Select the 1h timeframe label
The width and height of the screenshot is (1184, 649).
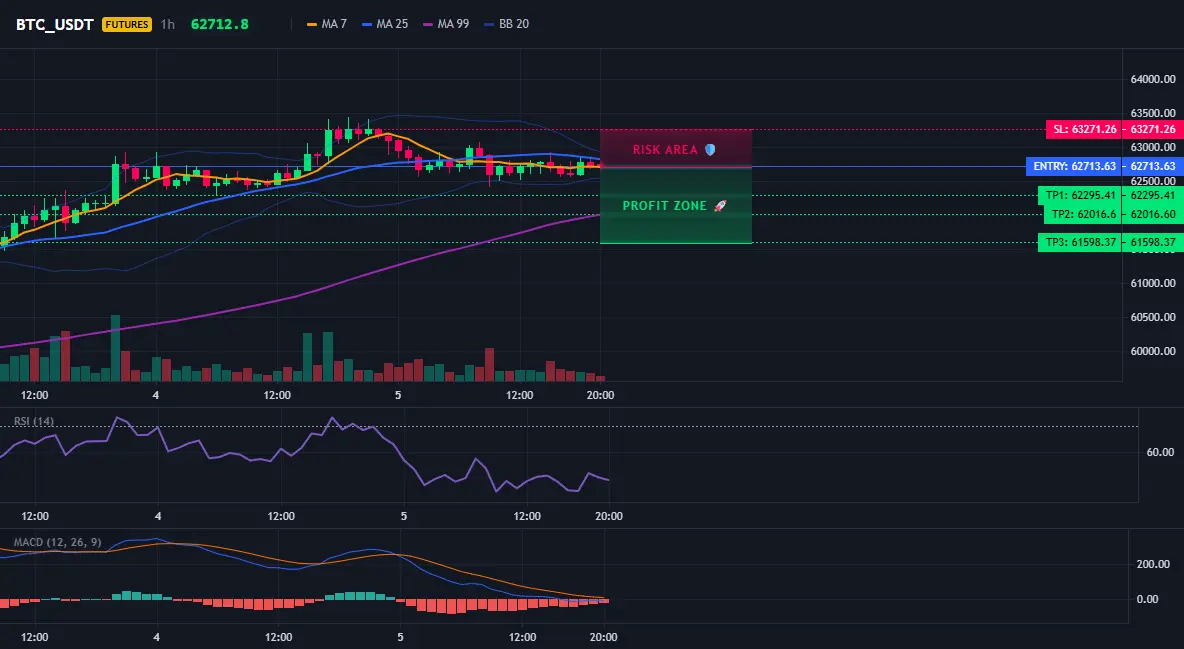click(x=168, y=24)
